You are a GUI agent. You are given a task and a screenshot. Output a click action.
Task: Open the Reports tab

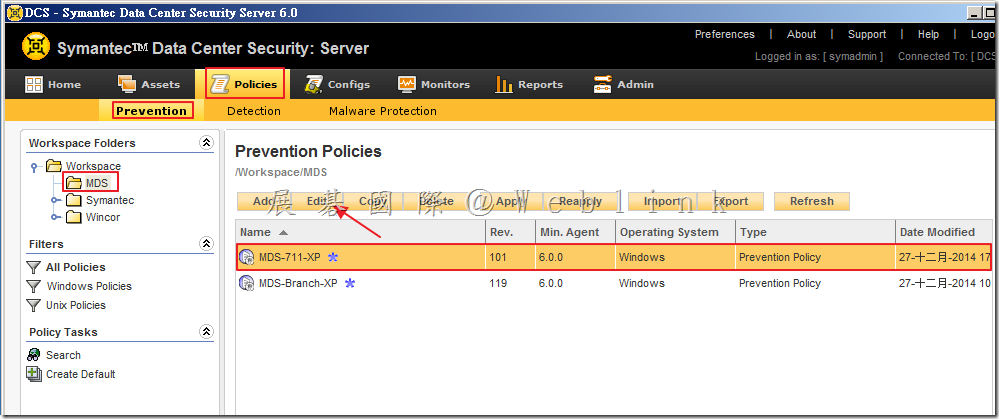click(529, 84)
